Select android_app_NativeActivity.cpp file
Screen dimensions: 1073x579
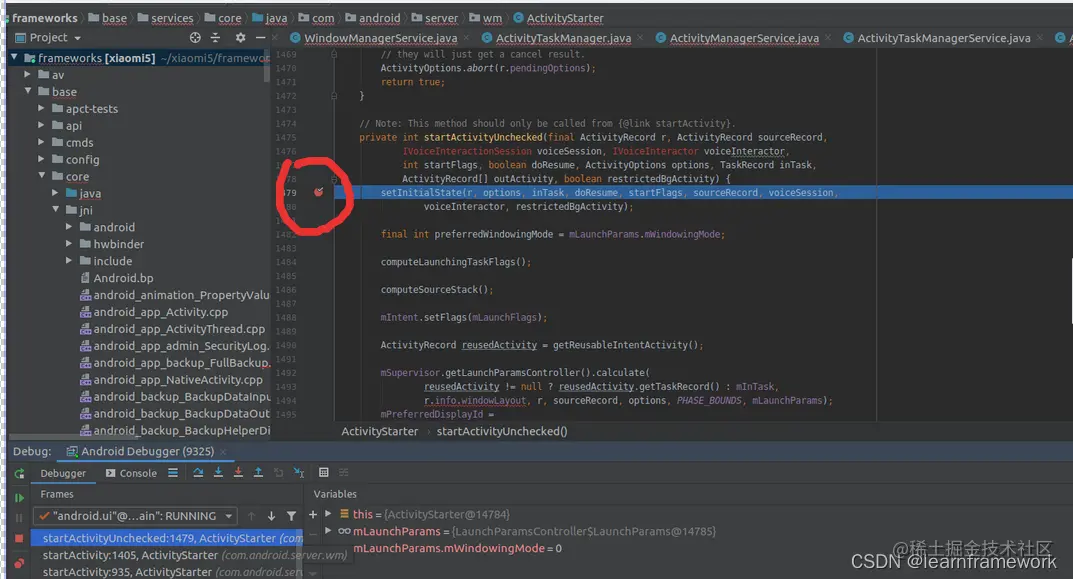pyautogui.click(x=178, y=380)
